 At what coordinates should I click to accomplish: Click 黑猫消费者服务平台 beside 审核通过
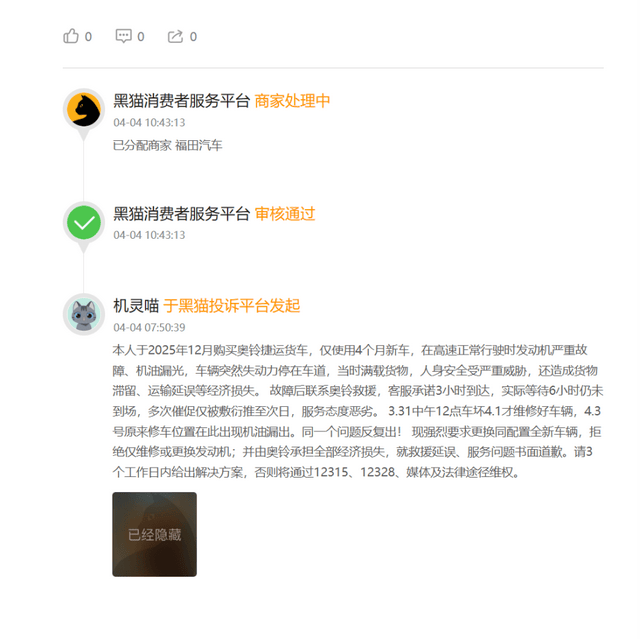click(181, 214)
